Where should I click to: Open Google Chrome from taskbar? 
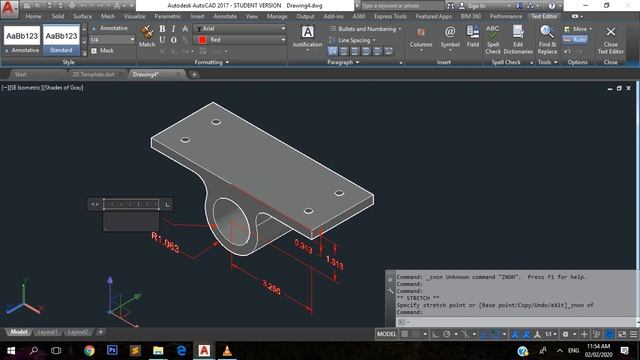click(x=89, y=350)
